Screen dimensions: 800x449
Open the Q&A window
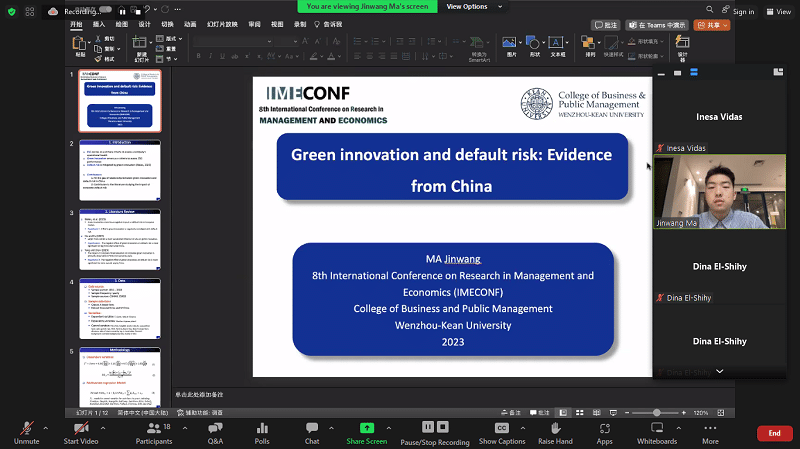click(x=215, y=429)
